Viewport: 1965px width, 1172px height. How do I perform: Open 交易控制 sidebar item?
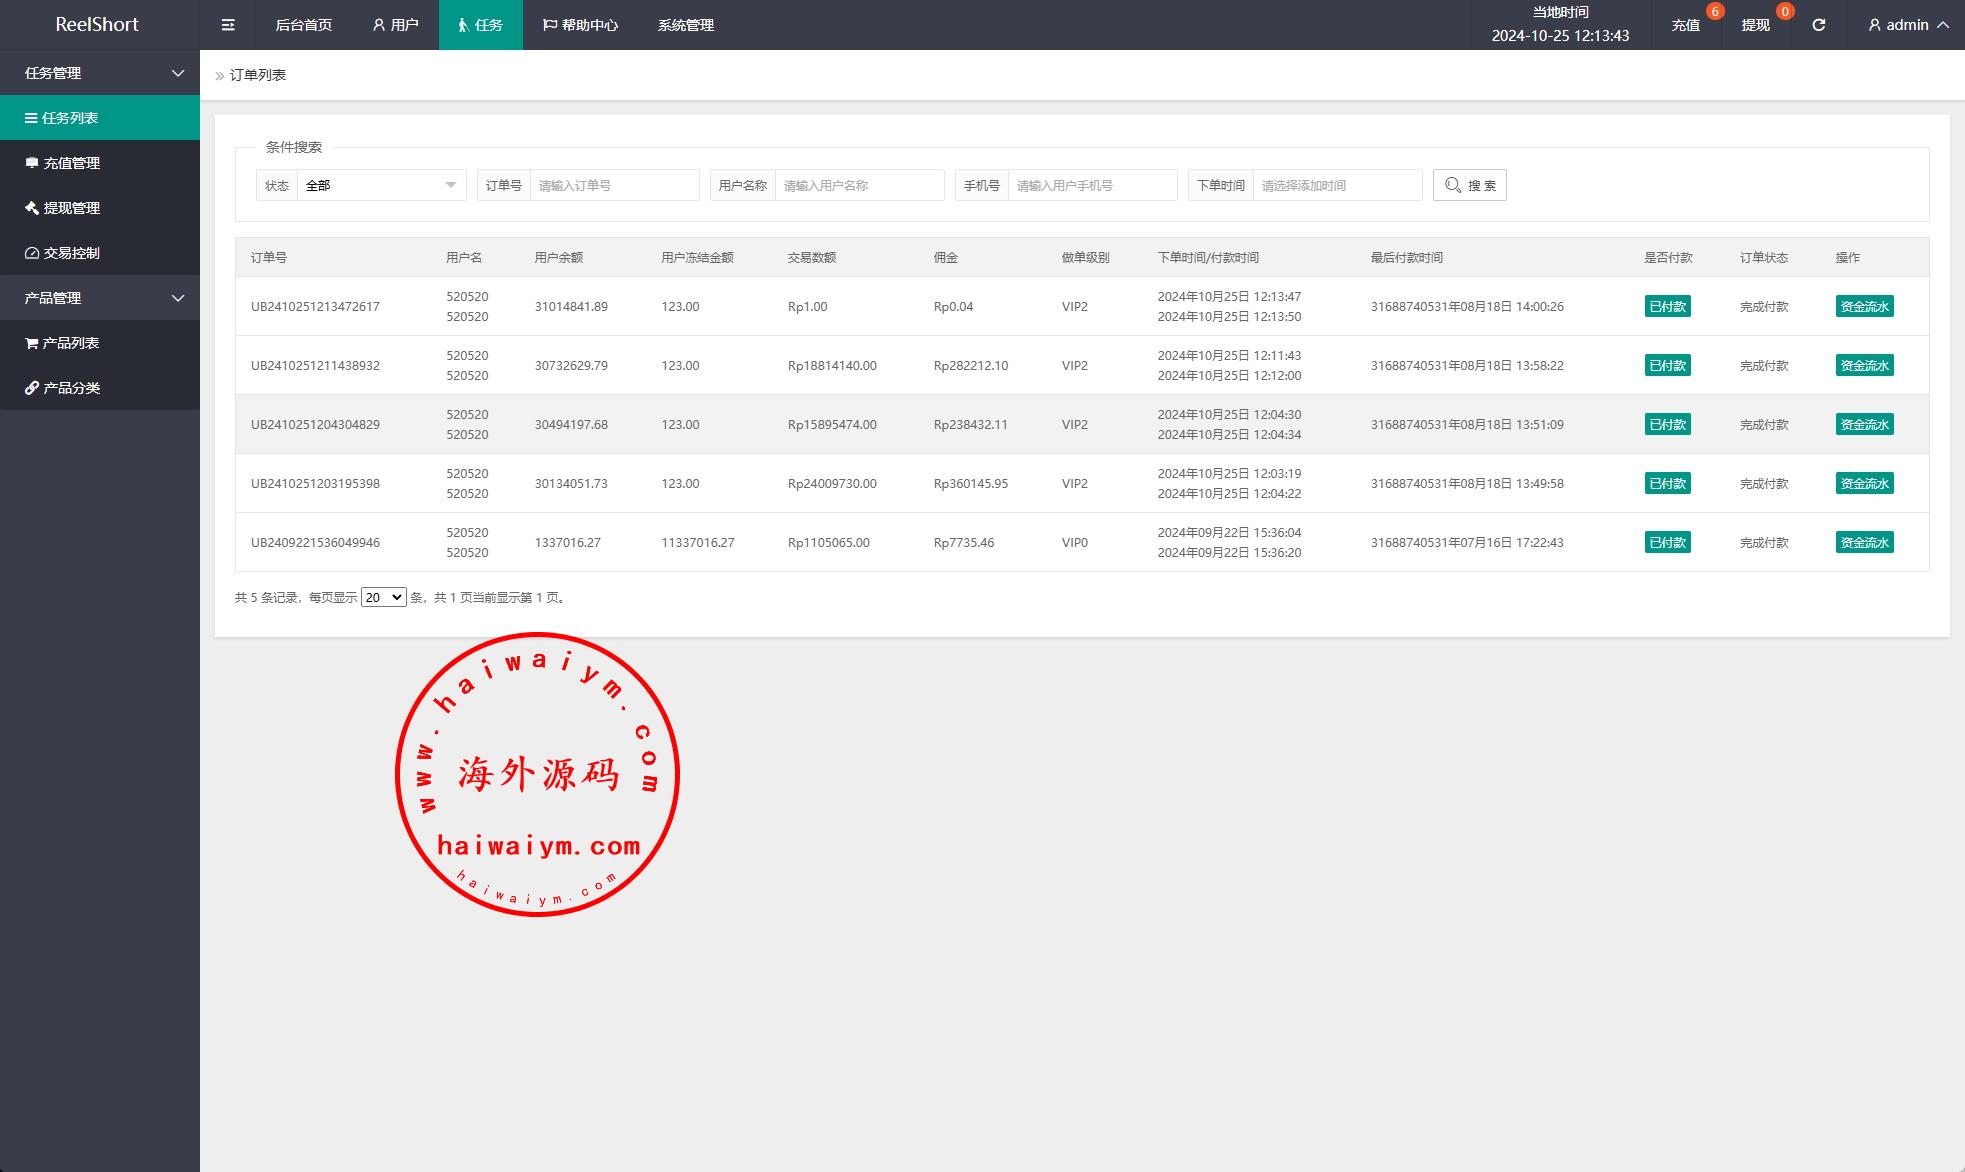pyautogui.click(x=71, y=253)
